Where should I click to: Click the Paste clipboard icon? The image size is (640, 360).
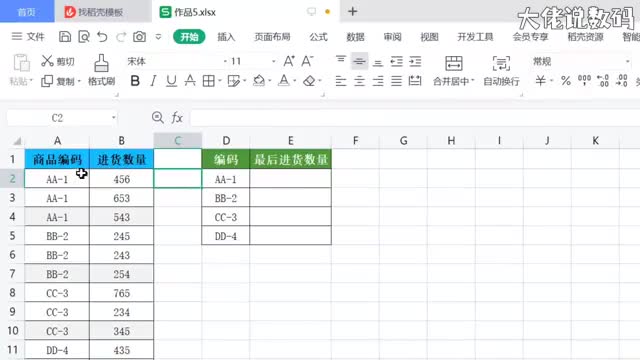(21, 63)
